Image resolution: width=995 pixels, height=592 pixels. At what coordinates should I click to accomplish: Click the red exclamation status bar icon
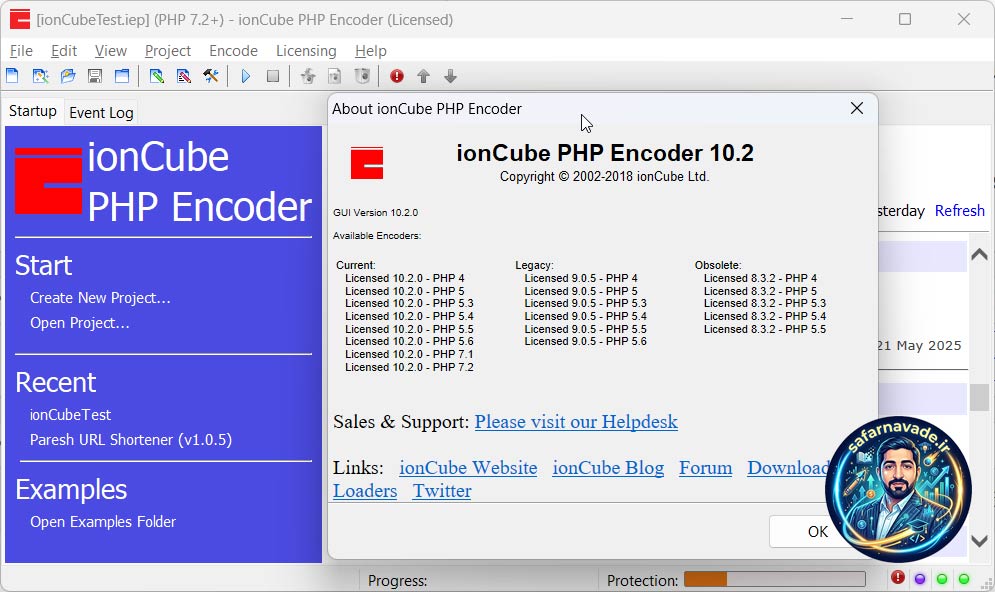[897, 577]
